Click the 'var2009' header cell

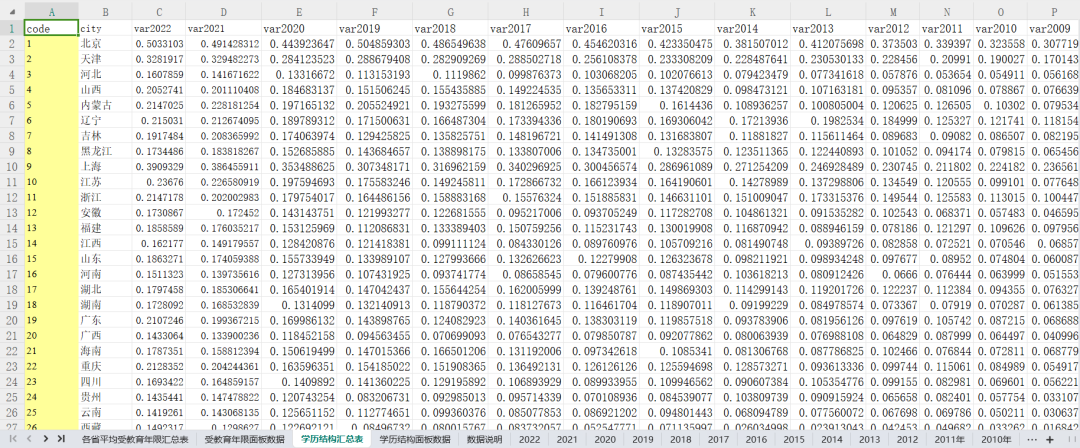pos(1054,28)
